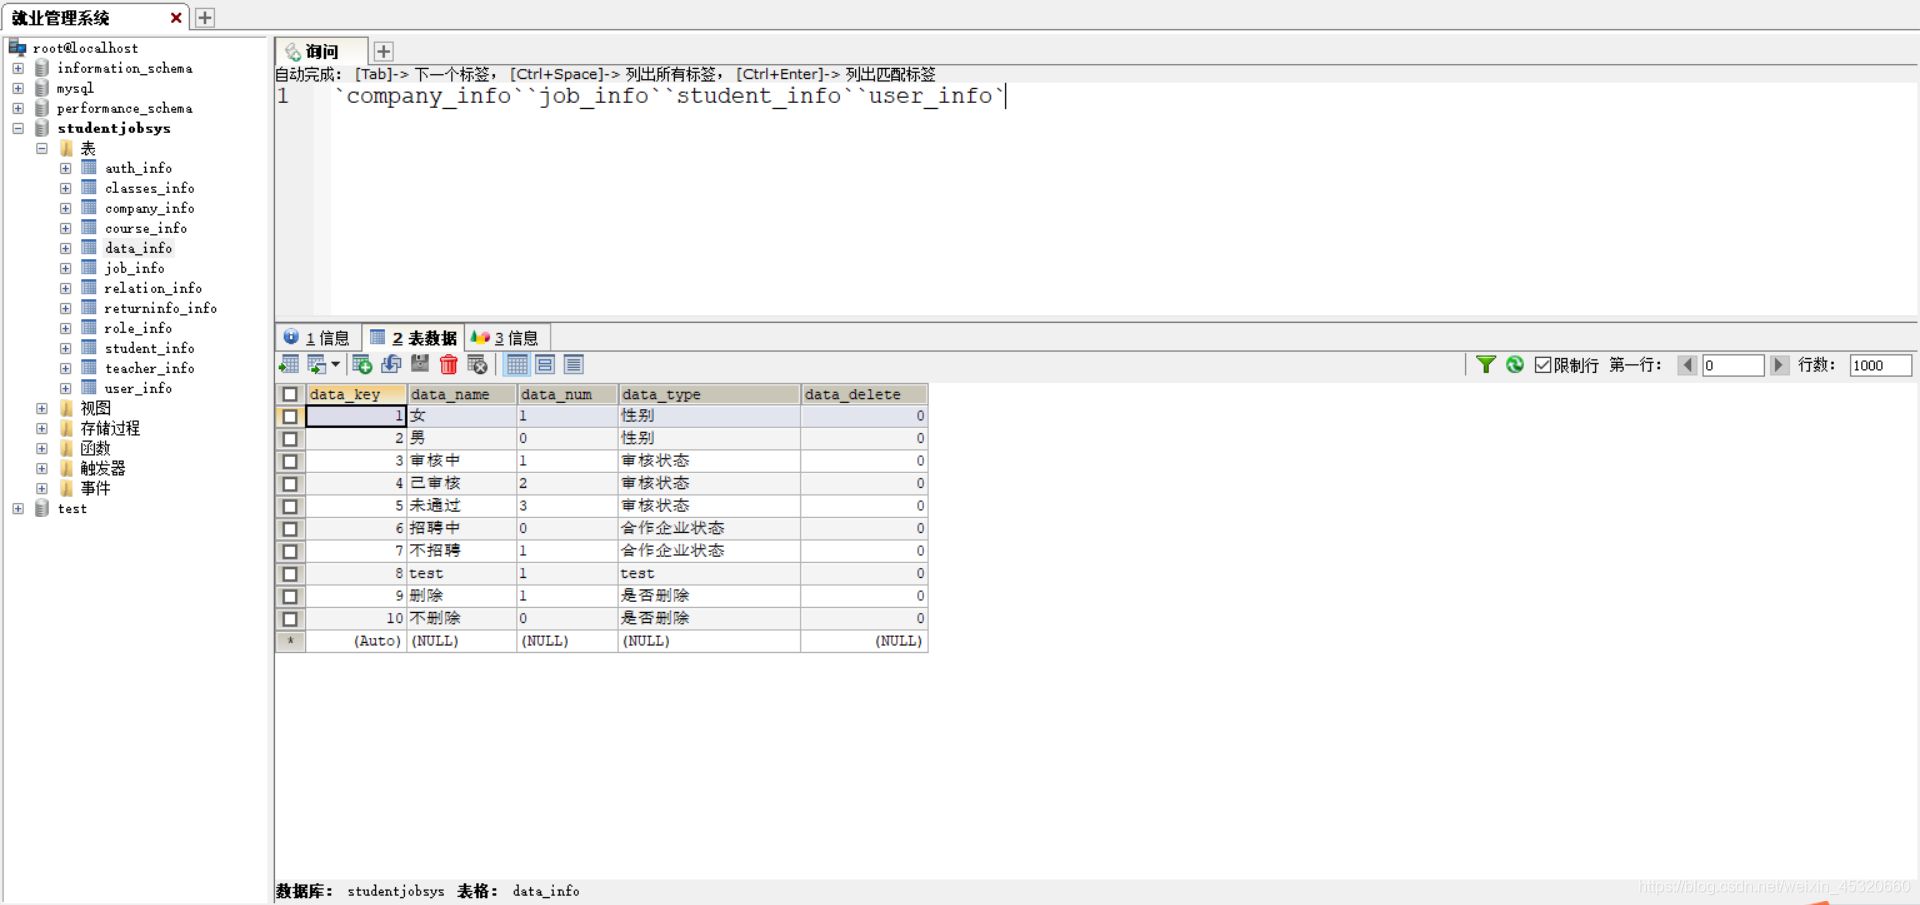The image size is (1920, 905).
Task: Close the 就业管理系统 connection tab
Action: (x=176, y=17)
